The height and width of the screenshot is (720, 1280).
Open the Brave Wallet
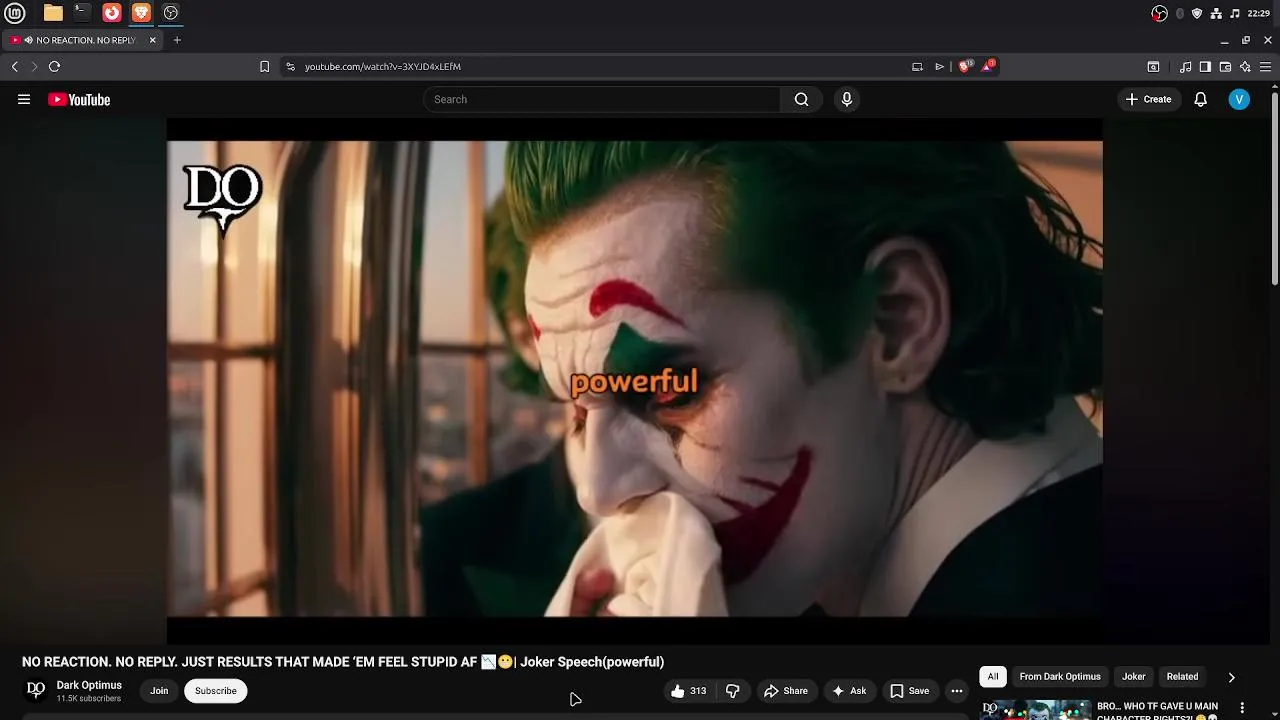click(x=1225, y=67)
